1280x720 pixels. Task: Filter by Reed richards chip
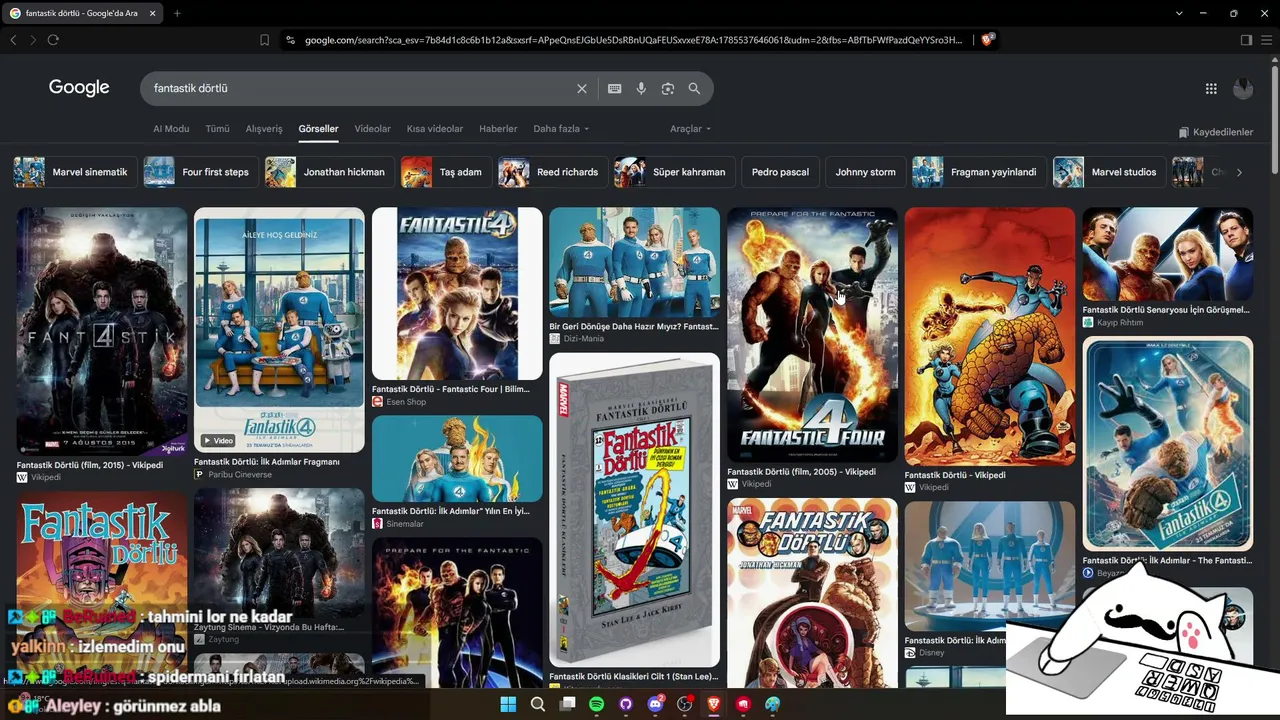(551, 172)
